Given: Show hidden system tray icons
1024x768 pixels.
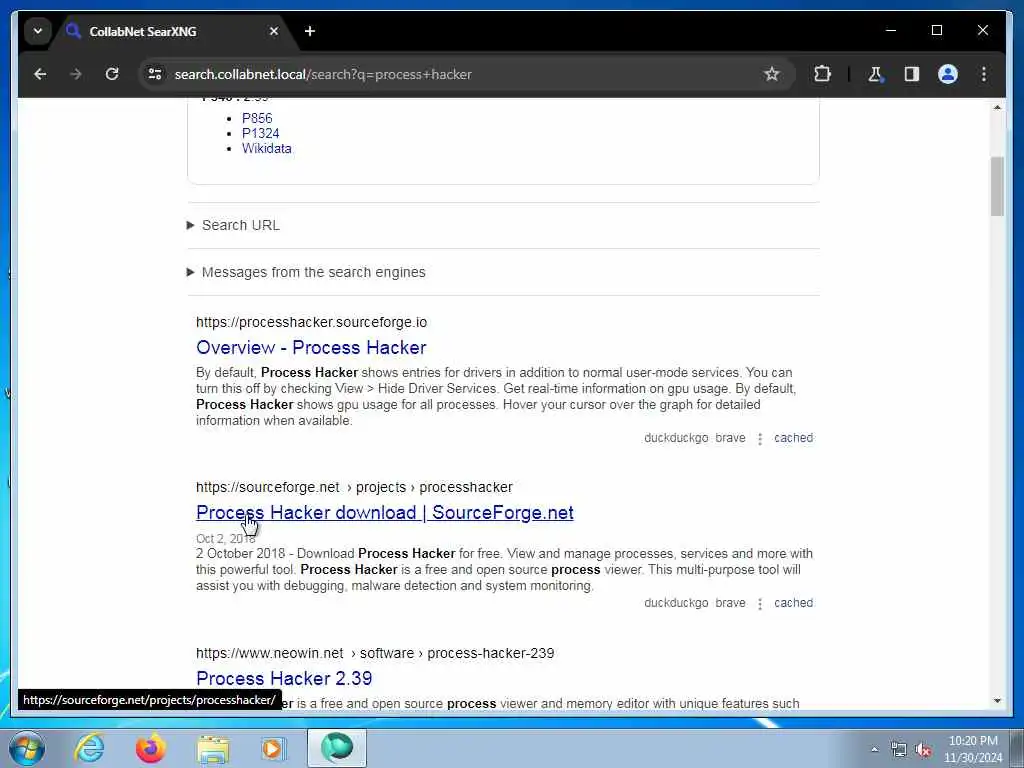Looking at the screenshot, I should [874, 750].
